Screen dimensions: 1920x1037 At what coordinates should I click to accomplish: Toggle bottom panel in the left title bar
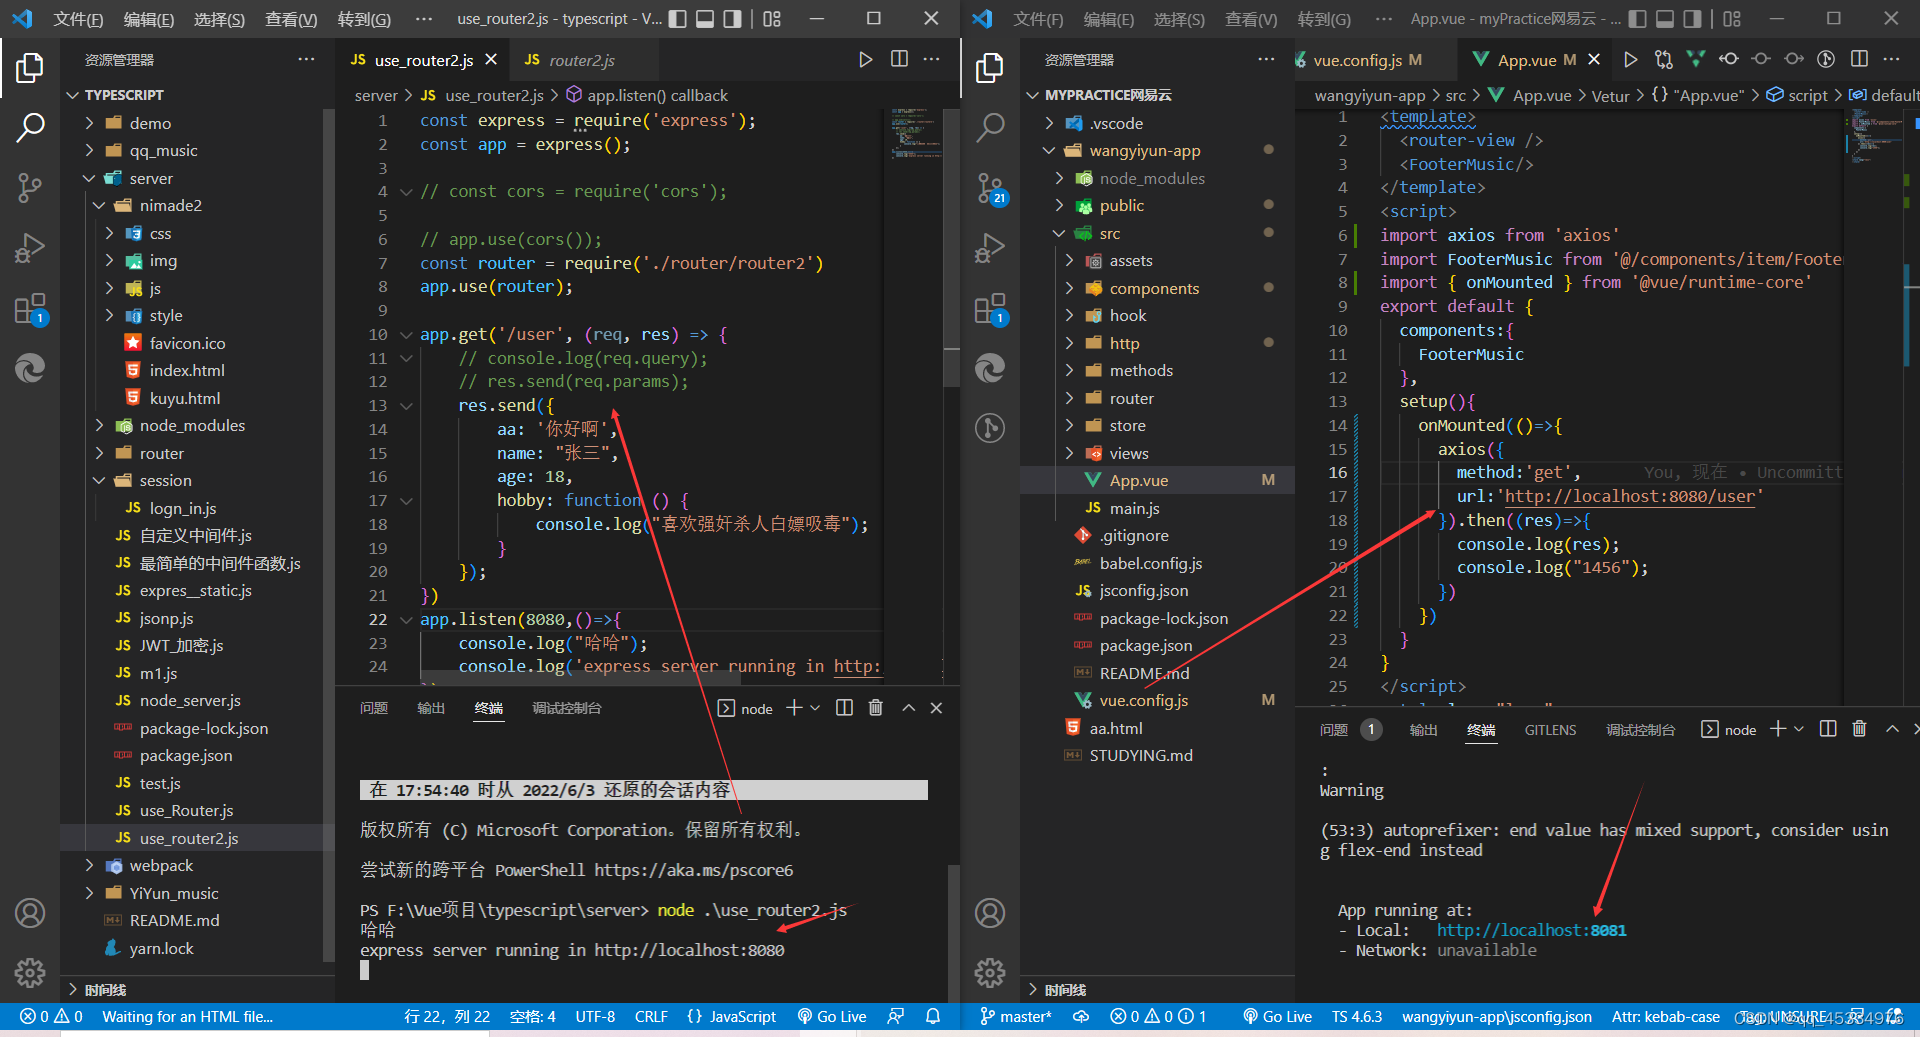(705, 18)
